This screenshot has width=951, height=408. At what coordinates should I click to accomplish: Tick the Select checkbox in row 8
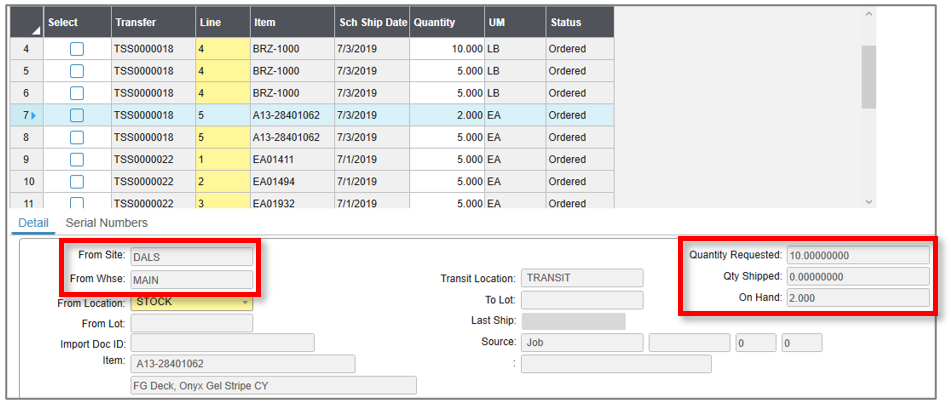pos(77,138)
